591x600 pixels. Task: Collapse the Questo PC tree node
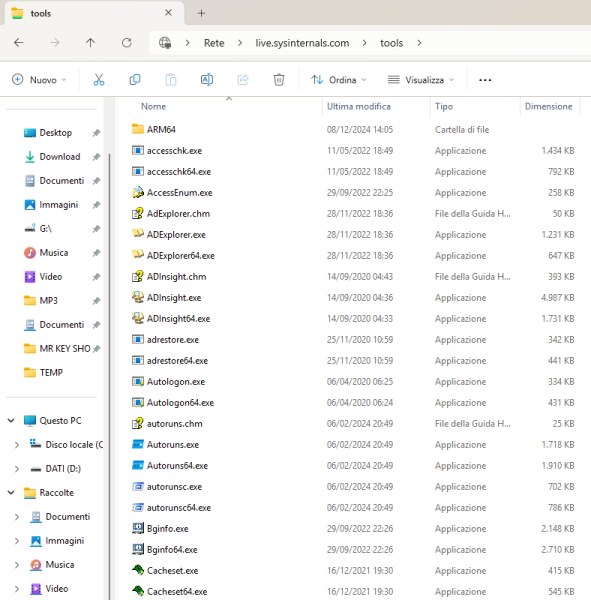pyautogui.click(x=11, y=421)
